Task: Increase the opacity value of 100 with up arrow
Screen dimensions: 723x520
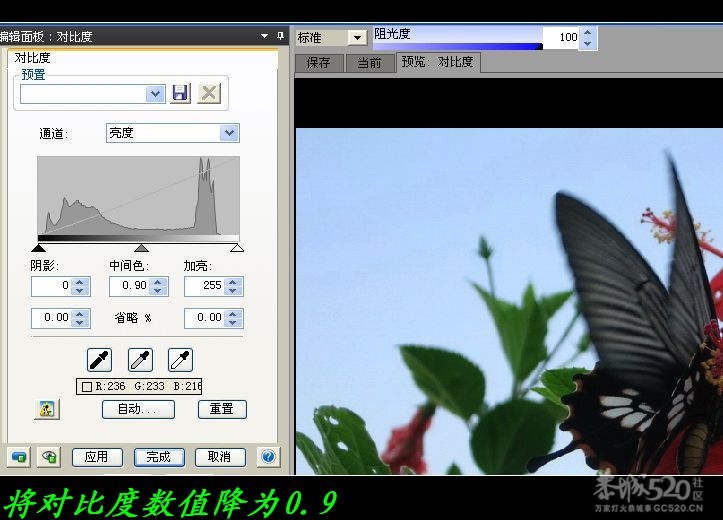Action: pos(587,33)
